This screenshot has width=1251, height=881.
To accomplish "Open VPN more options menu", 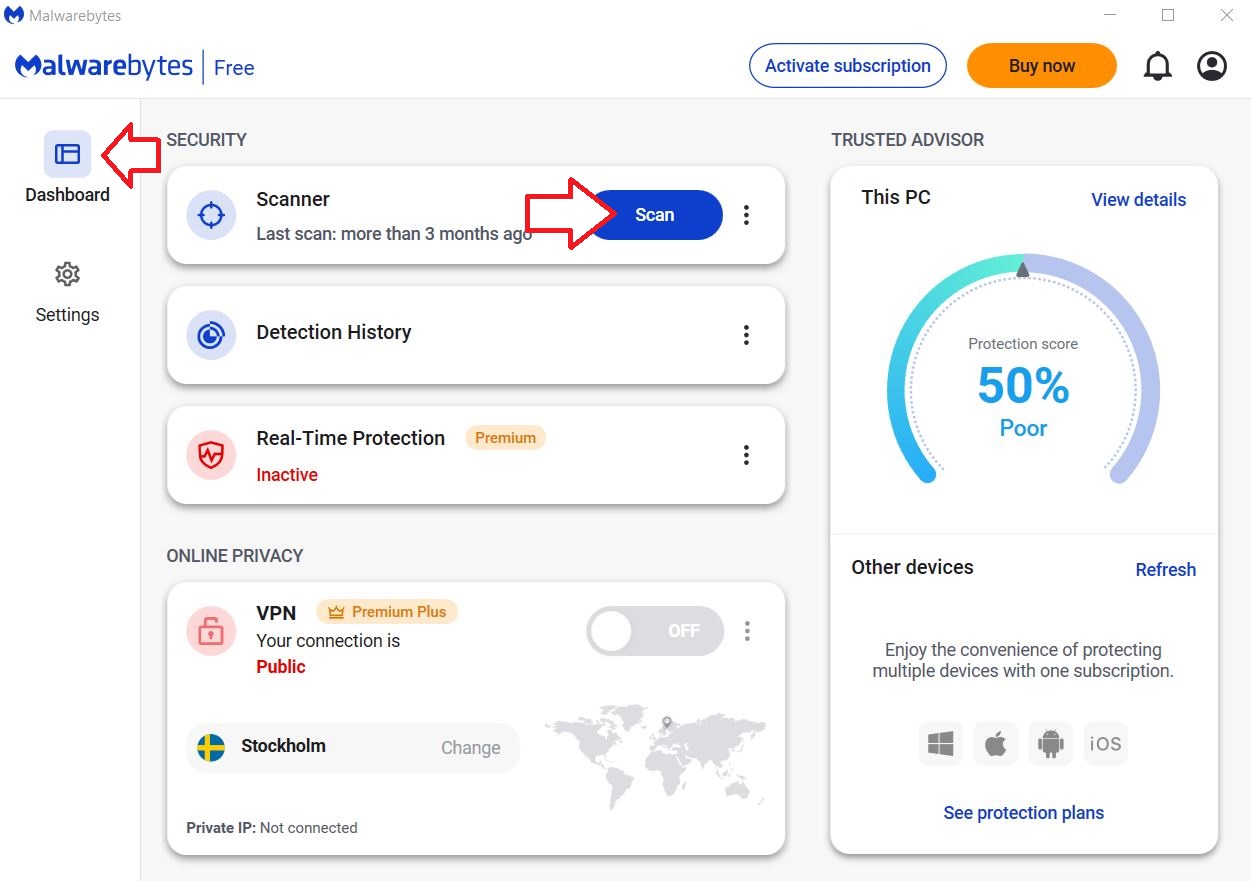I will [747, 631].
